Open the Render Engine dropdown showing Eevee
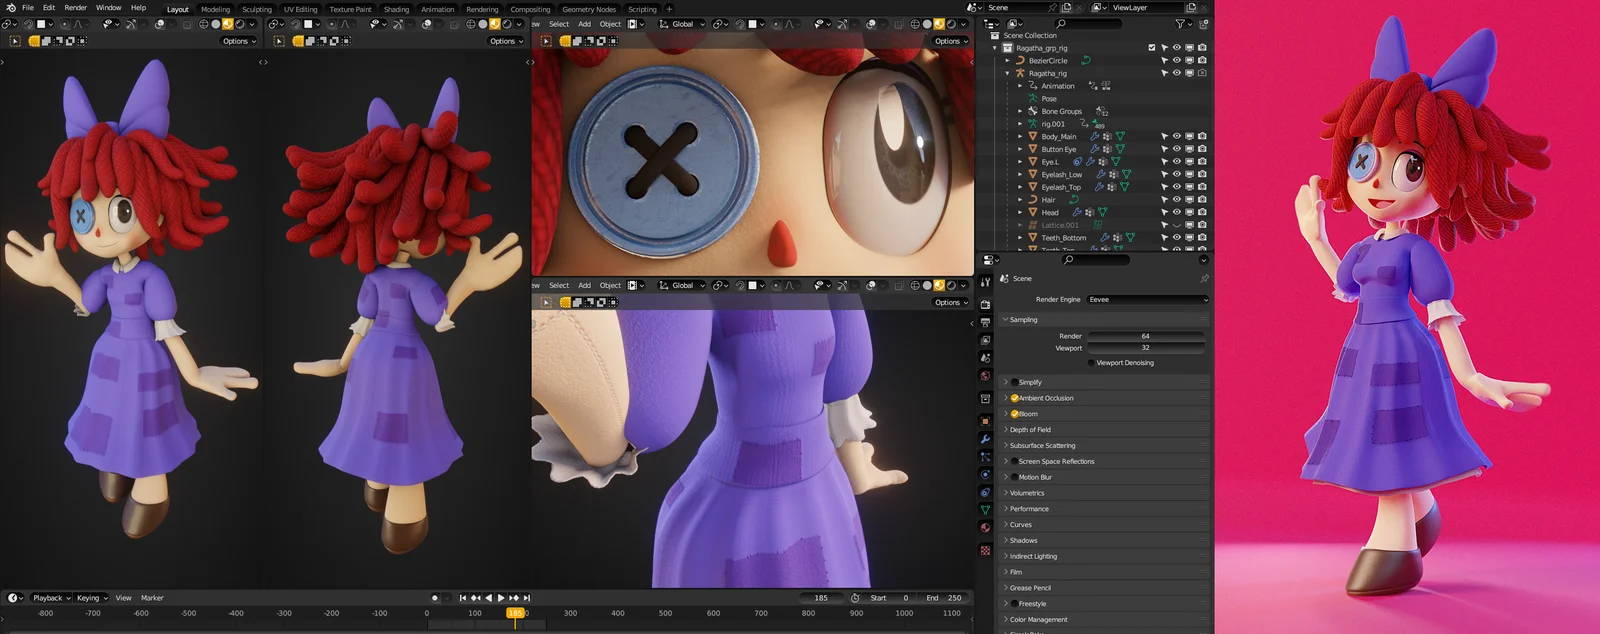1600x634 pixels. [1147, 299]
